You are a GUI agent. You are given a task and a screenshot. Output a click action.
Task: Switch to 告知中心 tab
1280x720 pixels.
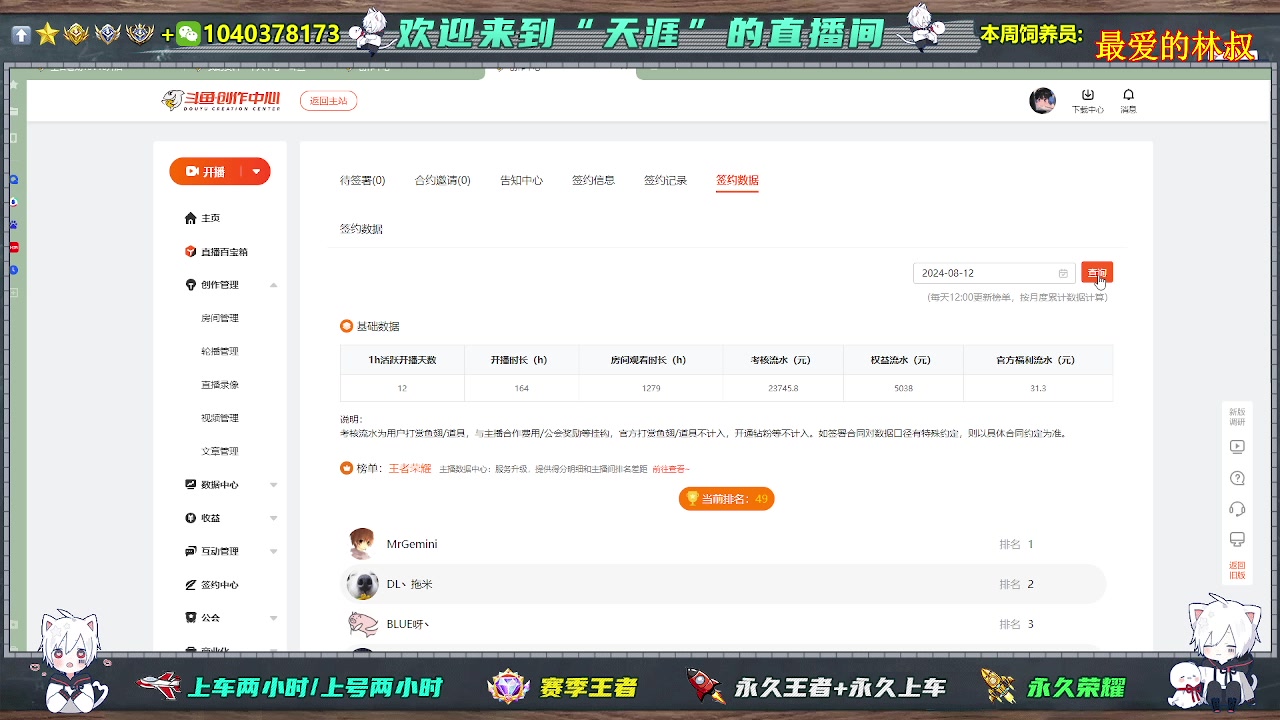[x=521, y=181]
